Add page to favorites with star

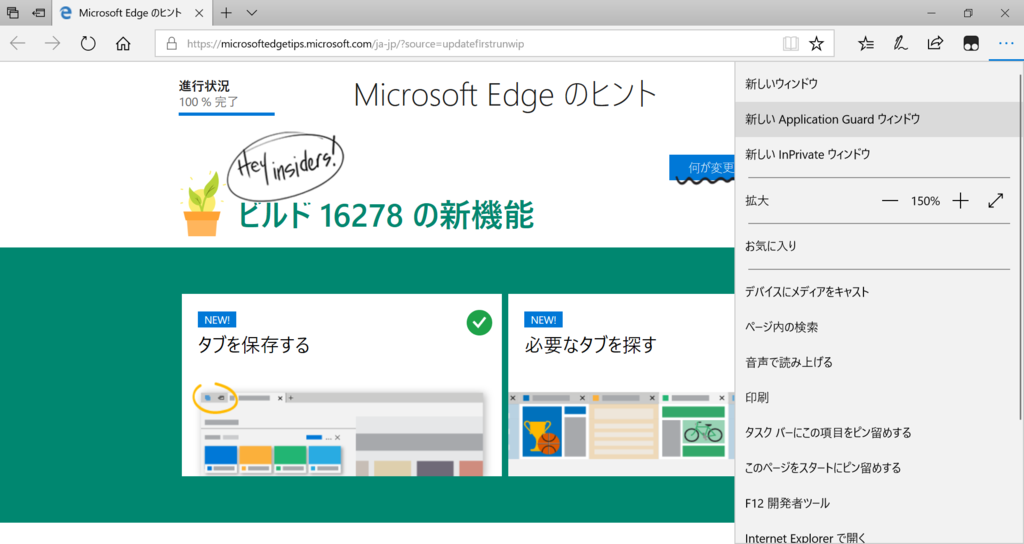[816, 44]
